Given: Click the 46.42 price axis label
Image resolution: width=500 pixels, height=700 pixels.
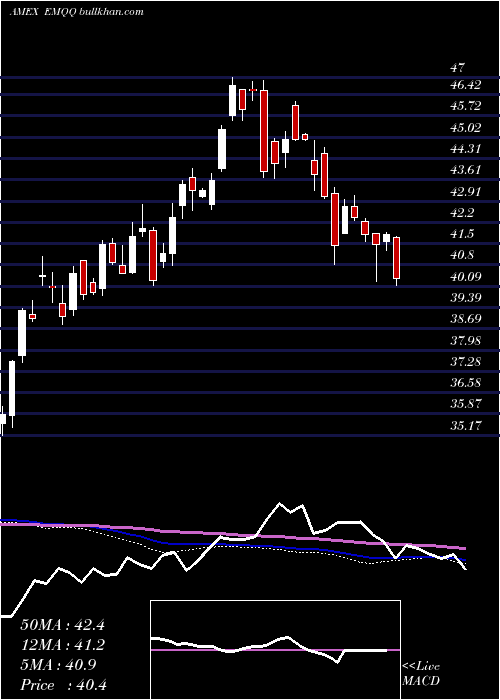Looking at the screenshot, I should pos(466,85).
